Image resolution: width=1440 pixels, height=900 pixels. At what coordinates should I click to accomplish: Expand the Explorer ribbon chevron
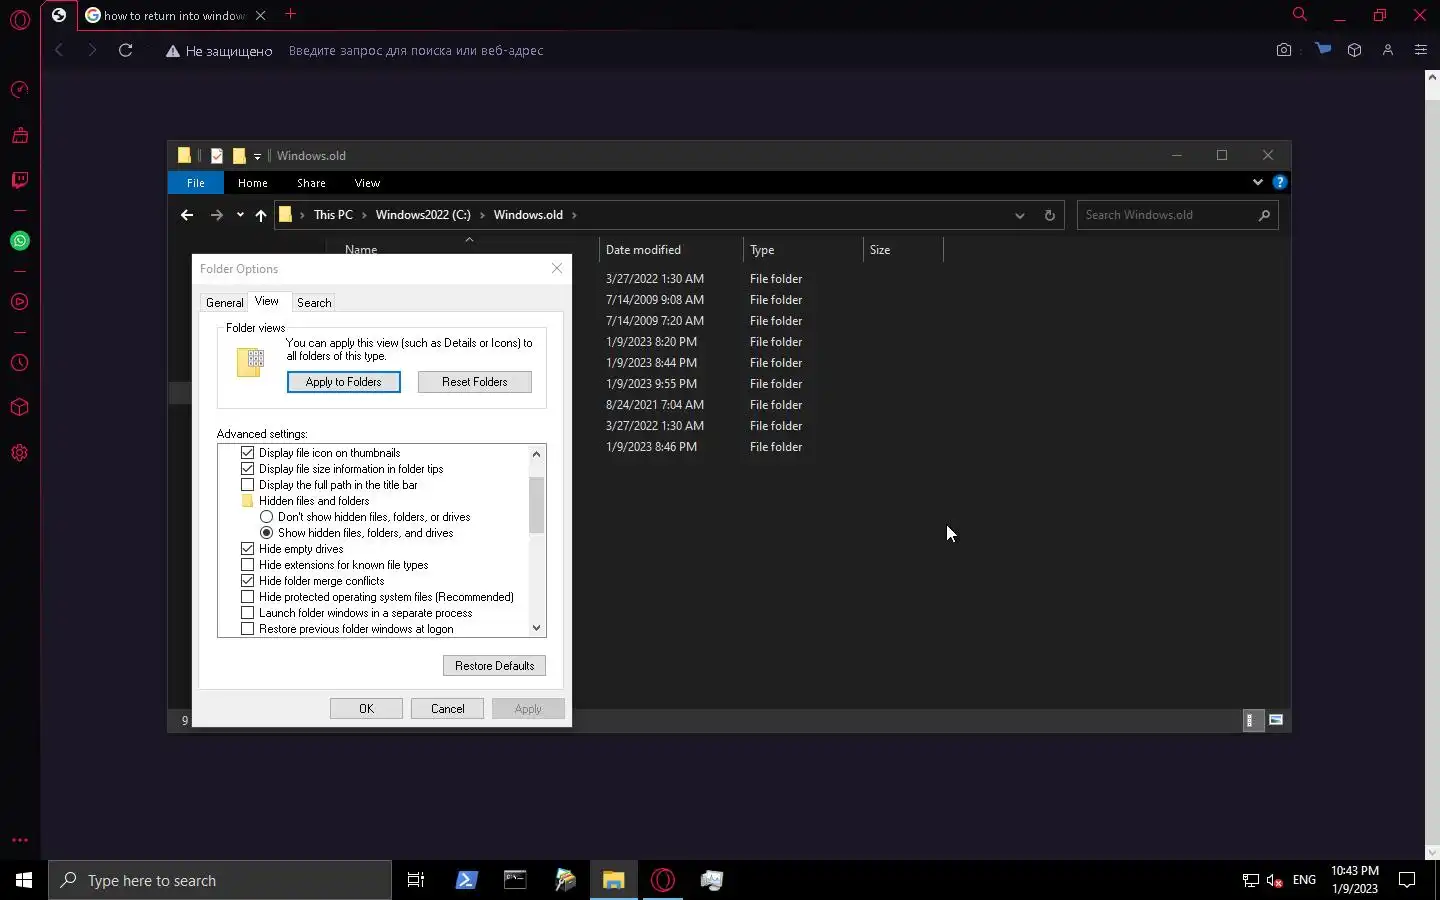click(x=1257, y=182)
